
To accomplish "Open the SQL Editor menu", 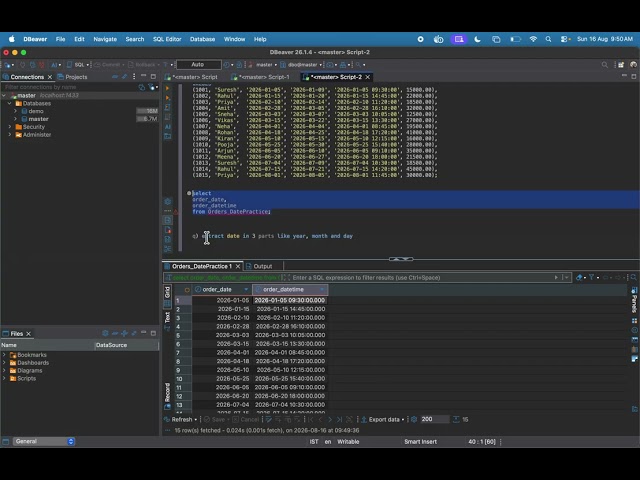I will pos(167,39).
